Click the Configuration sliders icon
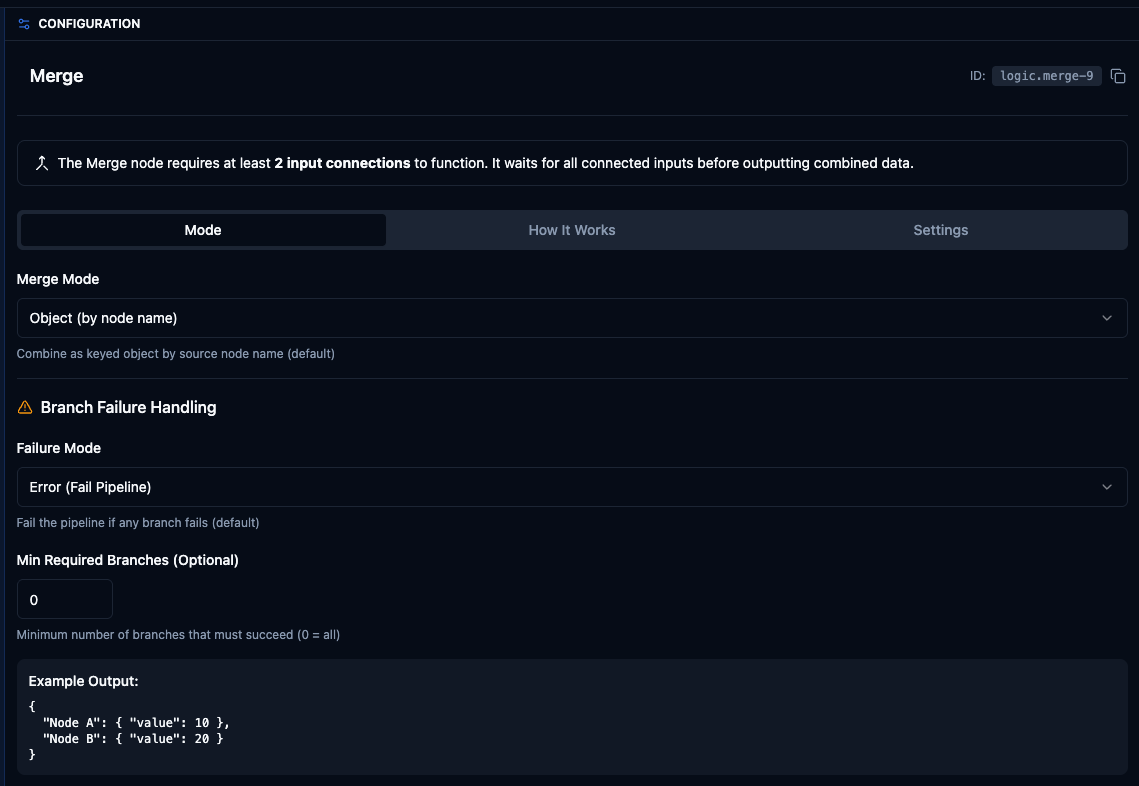This screenshot has width=1139, height=786. 25,24
